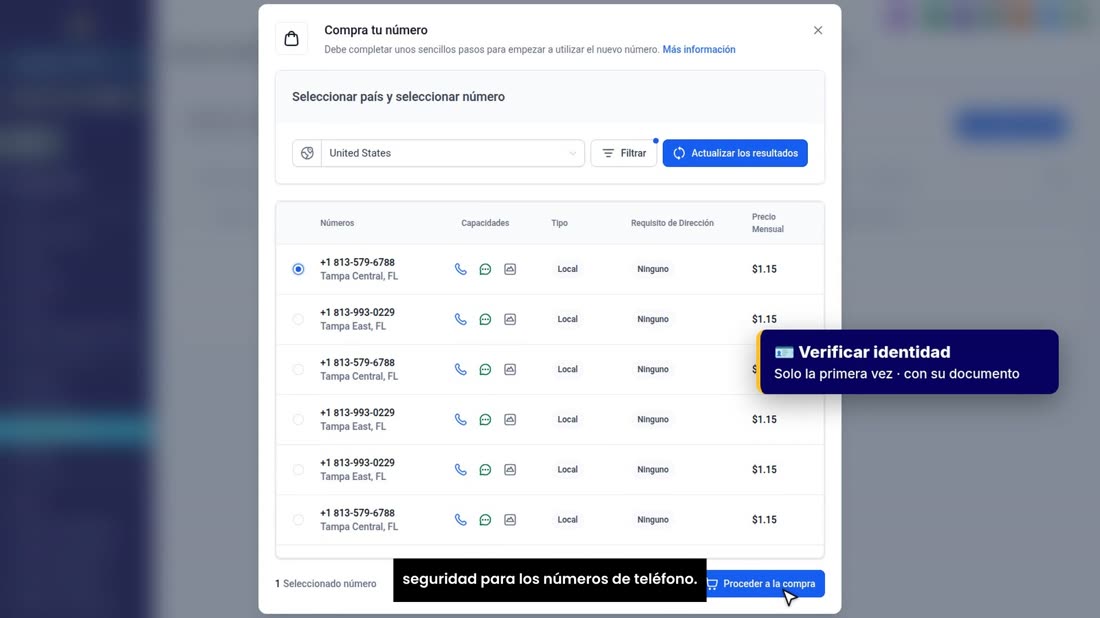Click the shopping bag icon beside Compra tu número
The height and width of the screenshot is (618, 1100).
(x=291, y=39)
